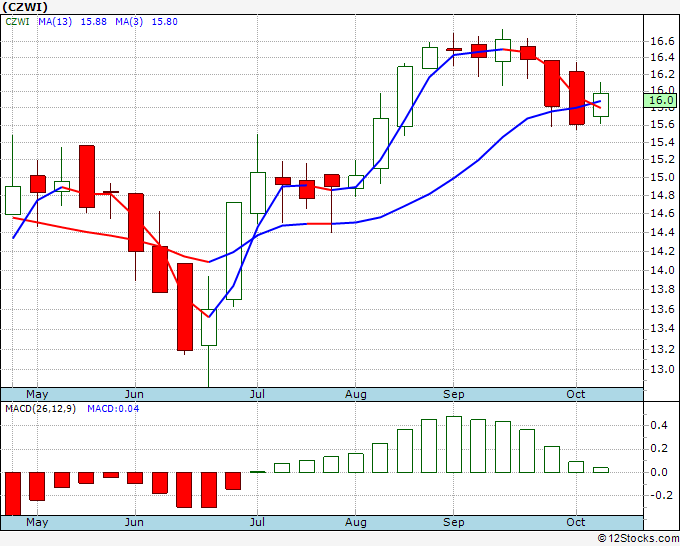Screen dimensions: 680x546
Task: Click the 16.4 price axis label
Action: coord(662,58)
